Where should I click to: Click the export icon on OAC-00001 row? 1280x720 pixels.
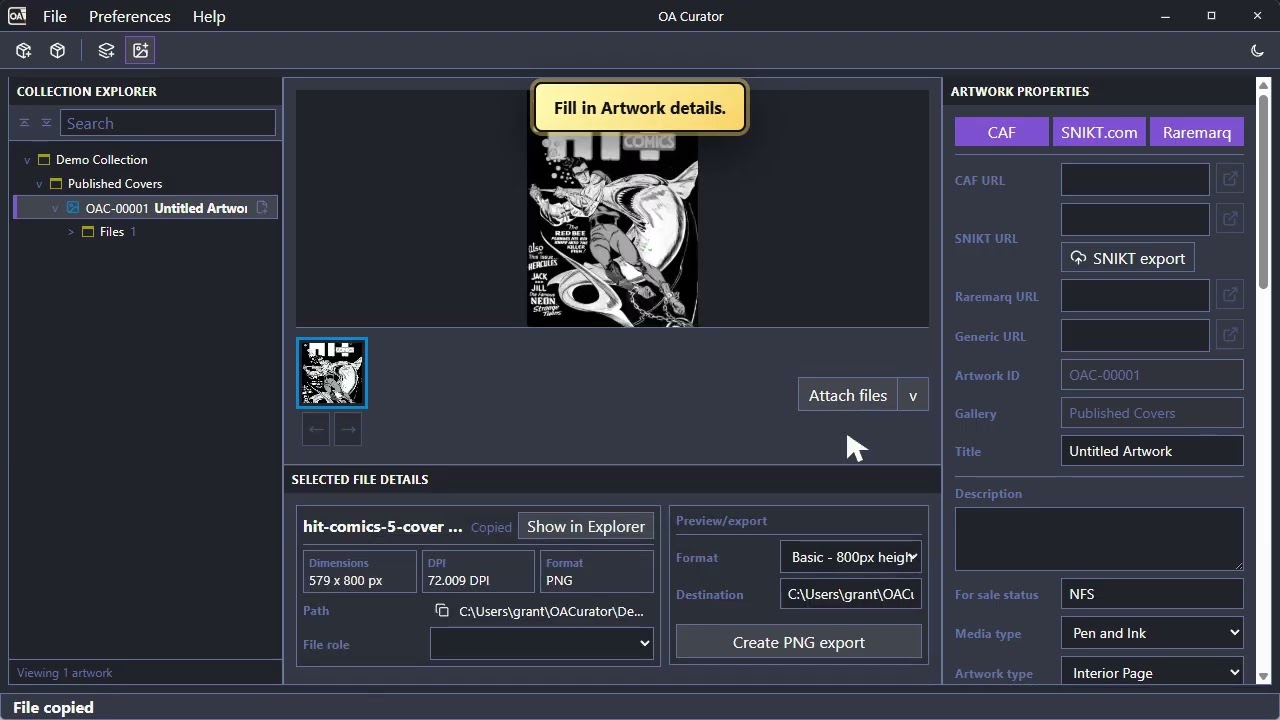click(262, 208)
